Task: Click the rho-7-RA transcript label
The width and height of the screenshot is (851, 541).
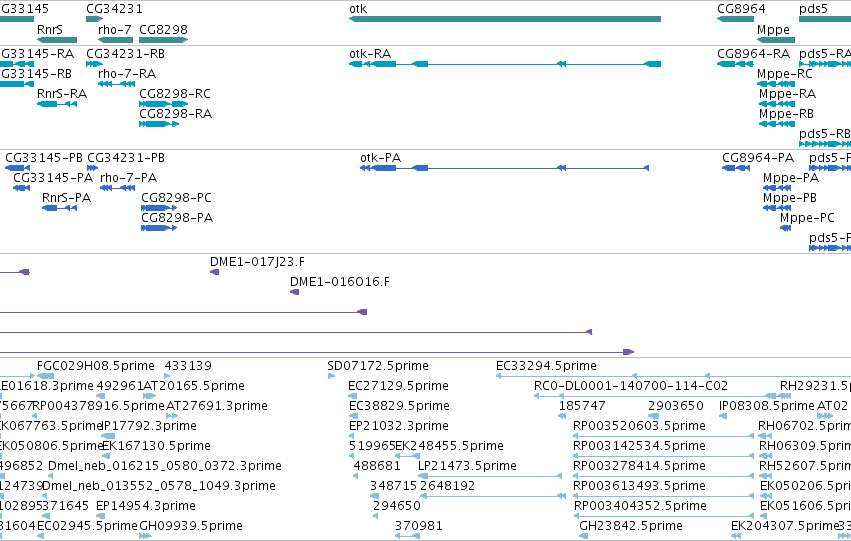Action: click(127, 74)
